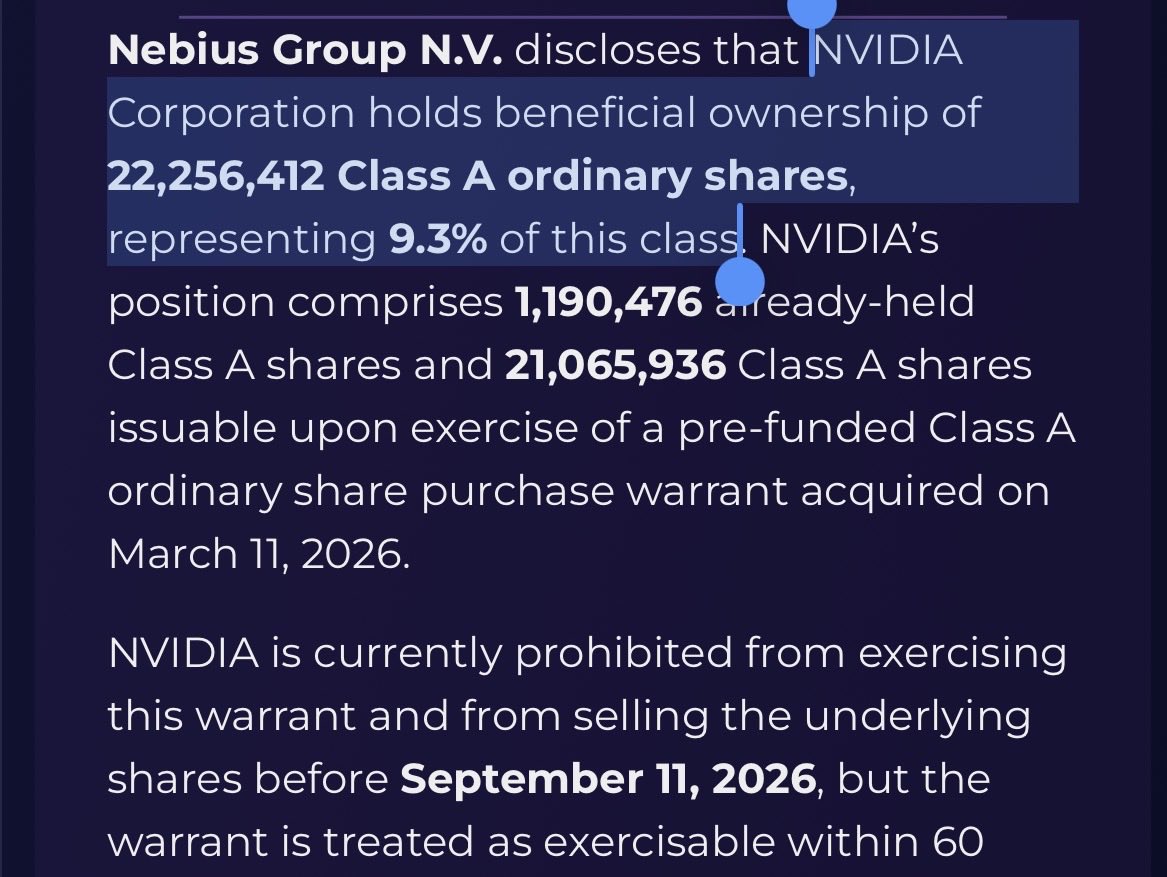This screenshot has height=877, width=1167.
Task: Click the purple divider line above the text
Action: 592,16
